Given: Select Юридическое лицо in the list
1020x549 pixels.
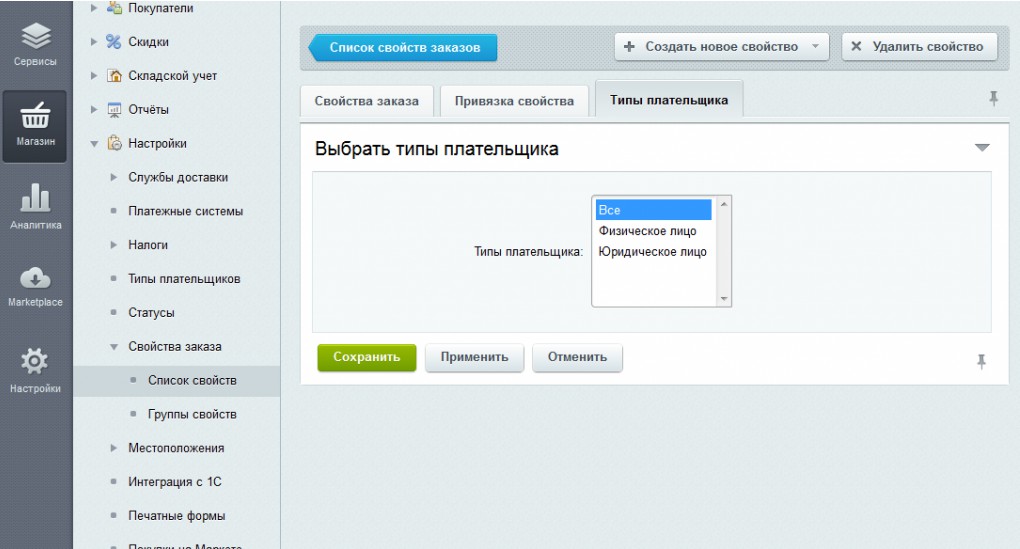Looking at the screenshot, I should [x=654, y=252].
